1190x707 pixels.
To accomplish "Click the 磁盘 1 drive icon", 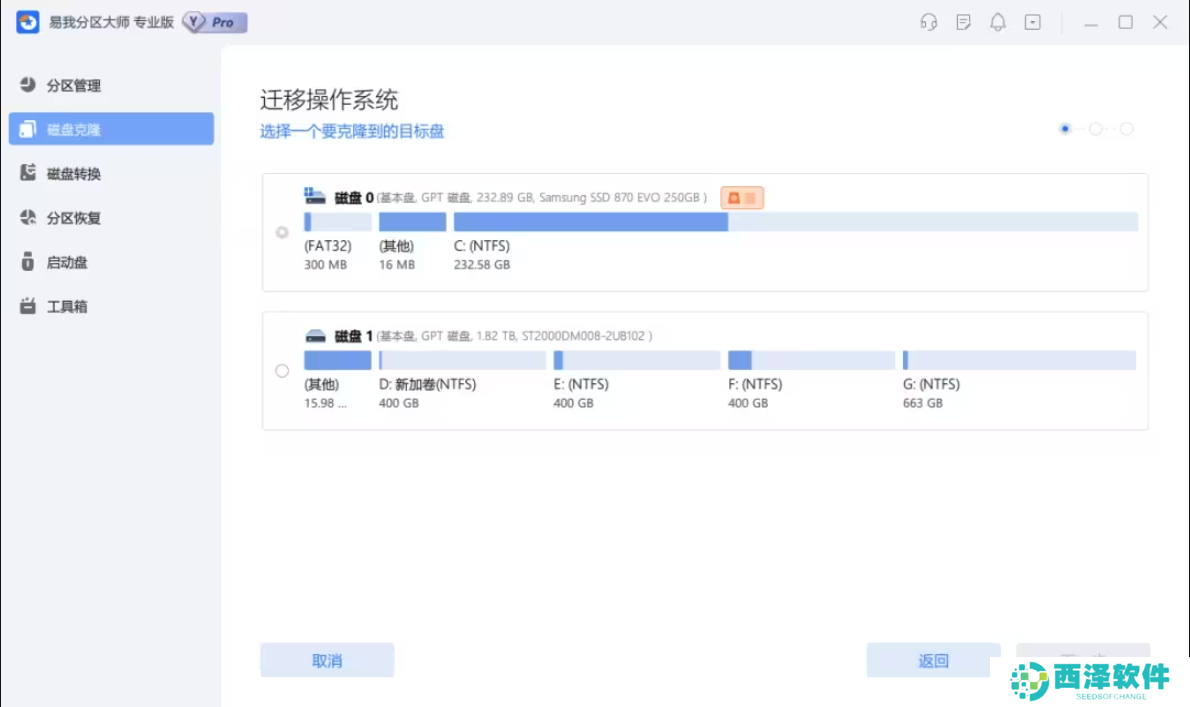I will click(x=315, y=335).
